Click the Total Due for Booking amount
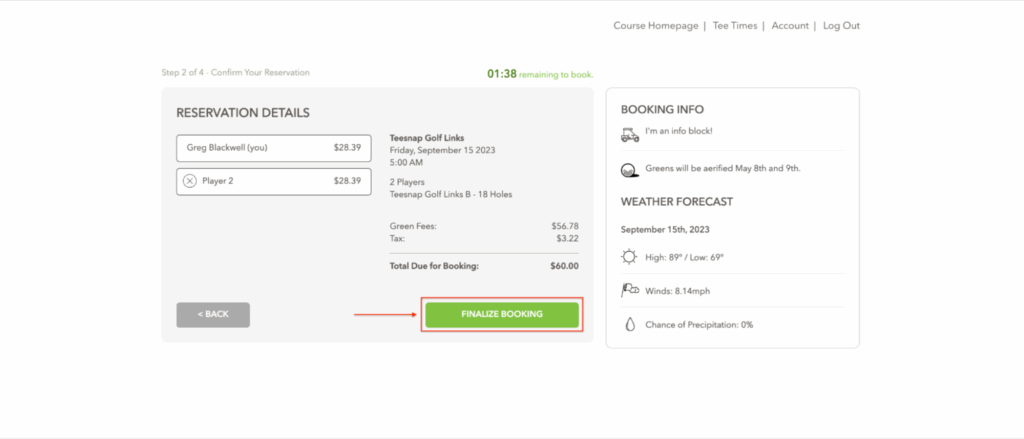Image resolution: width=1024 pixels, height=439 pixels. tap(564, 266)
